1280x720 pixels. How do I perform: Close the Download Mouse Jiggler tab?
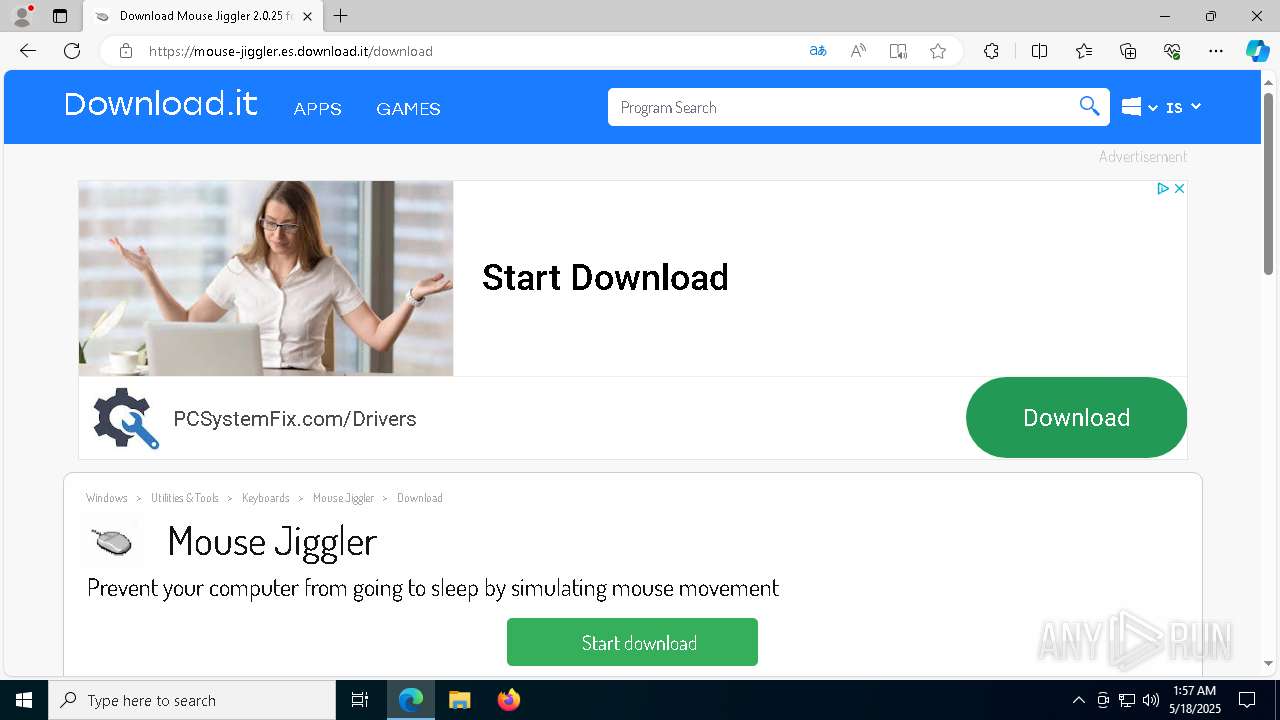click(x=307, y=16)
